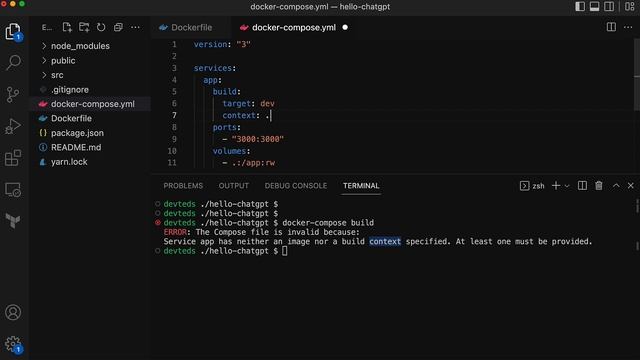Screen dimensions: 640x360
Task: Close the terminal panel
Action: (631, 186)
